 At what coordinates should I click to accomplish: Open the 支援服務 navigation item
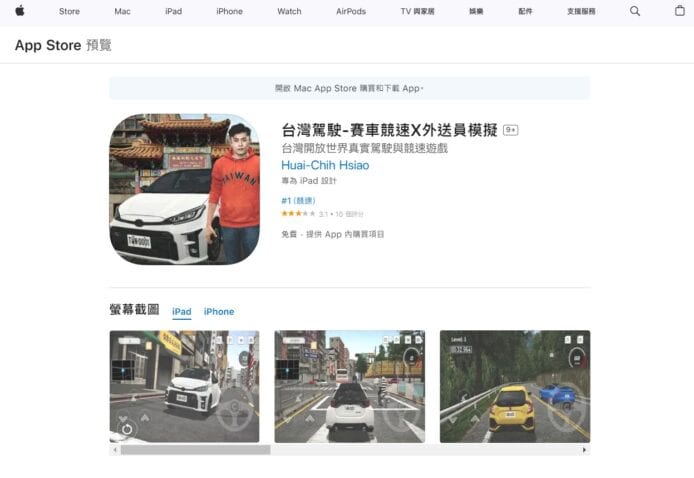coord(581,12)
